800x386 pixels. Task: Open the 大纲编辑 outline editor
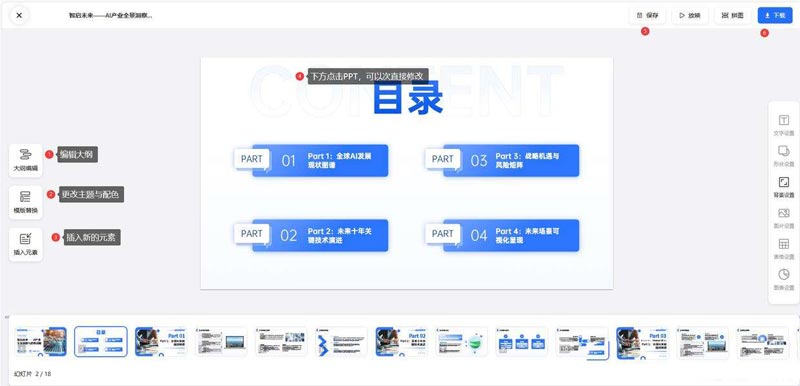pyautogui.click(x=26, y=160)
